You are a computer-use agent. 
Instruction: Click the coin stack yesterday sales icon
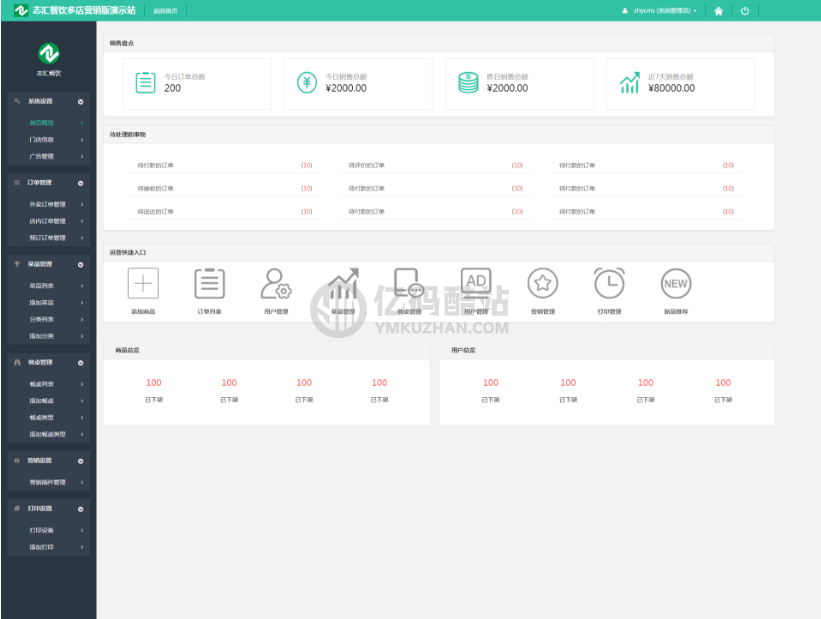[468, 83]
